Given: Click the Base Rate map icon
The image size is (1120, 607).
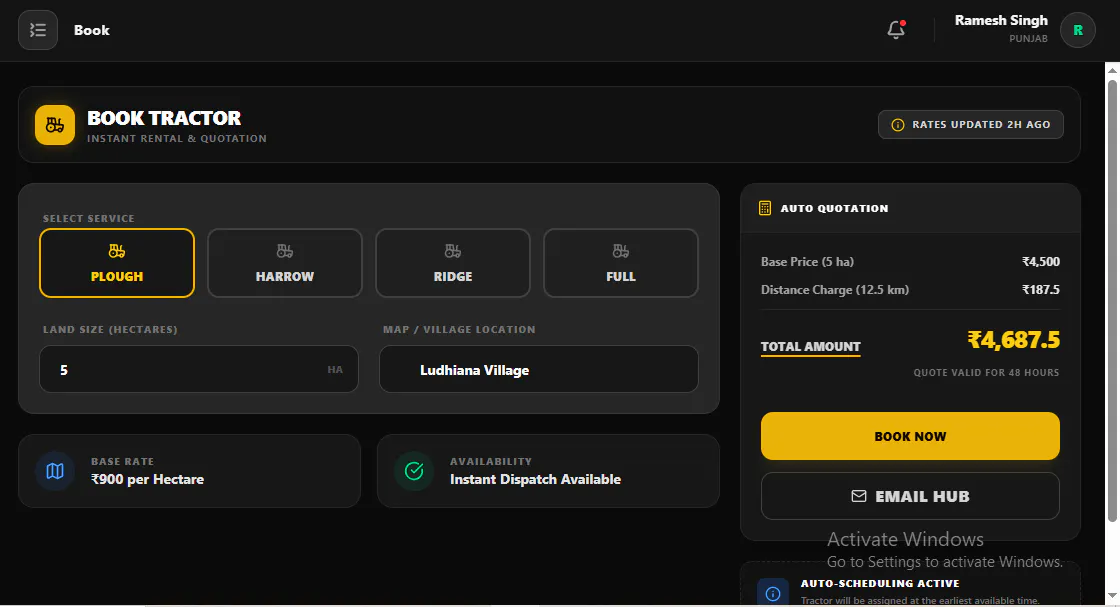Looking at the screenshot, I should point(55,471).
